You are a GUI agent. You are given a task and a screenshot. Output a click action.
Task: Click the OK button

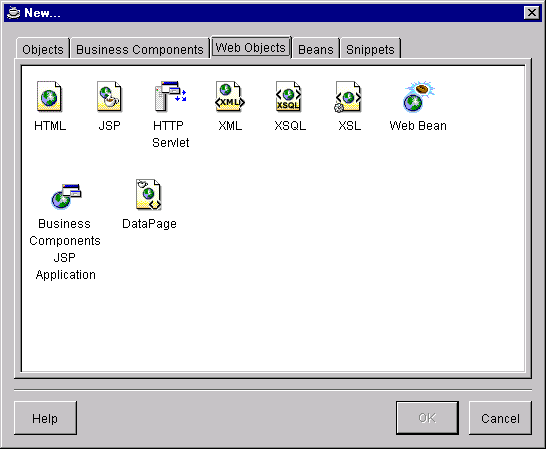click(427, 418)
